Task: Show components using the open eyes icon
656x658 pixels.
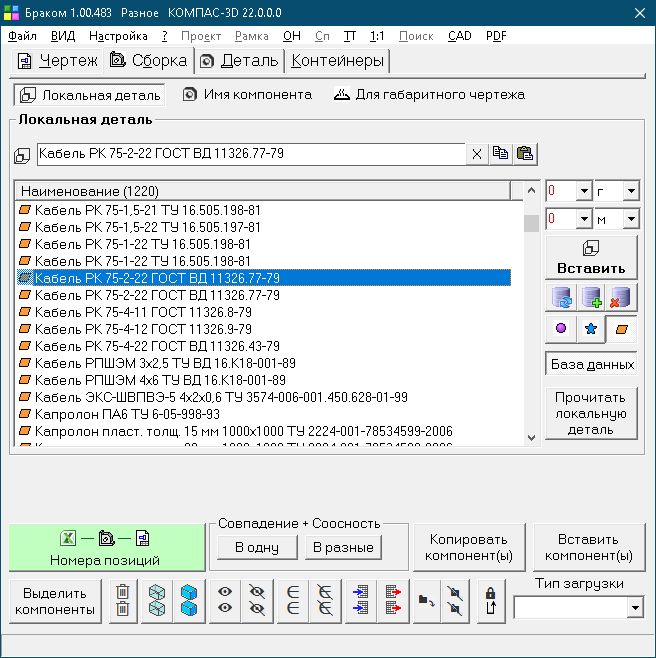Action: (225, 601)
